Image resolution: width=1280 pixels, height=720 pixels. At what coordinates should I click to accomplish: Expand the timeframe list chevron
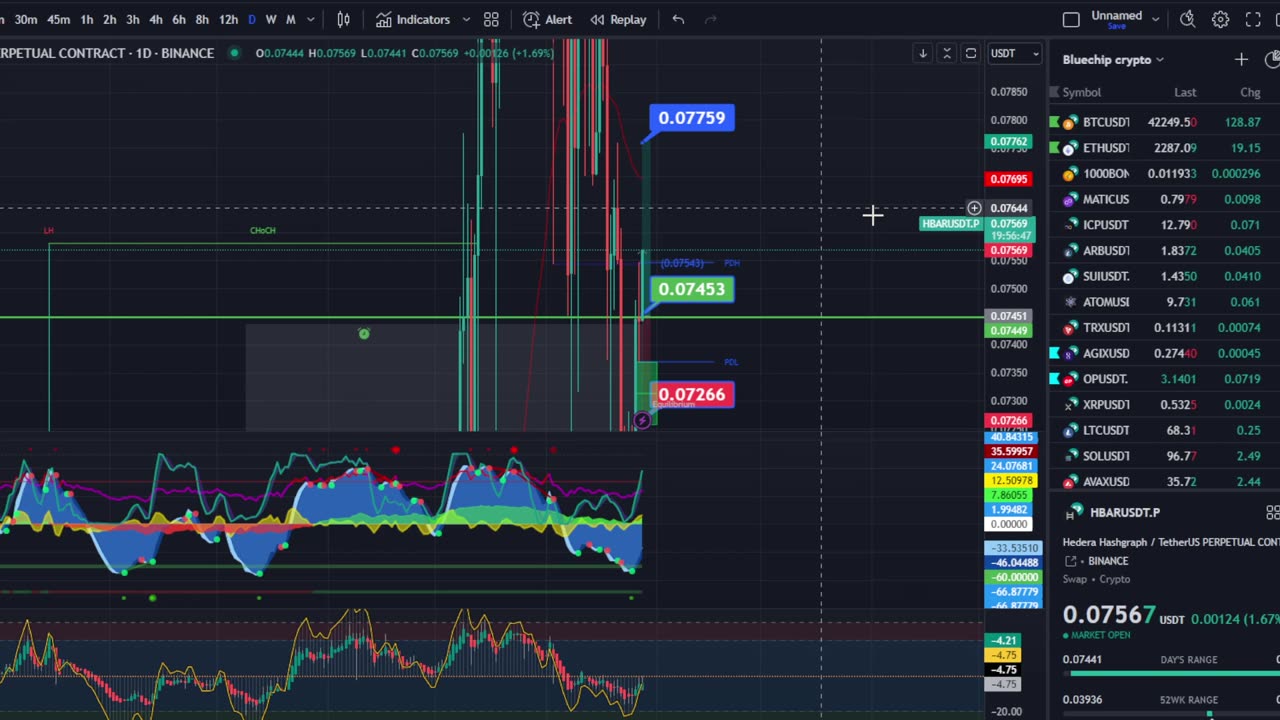click(x=311, y=19)
